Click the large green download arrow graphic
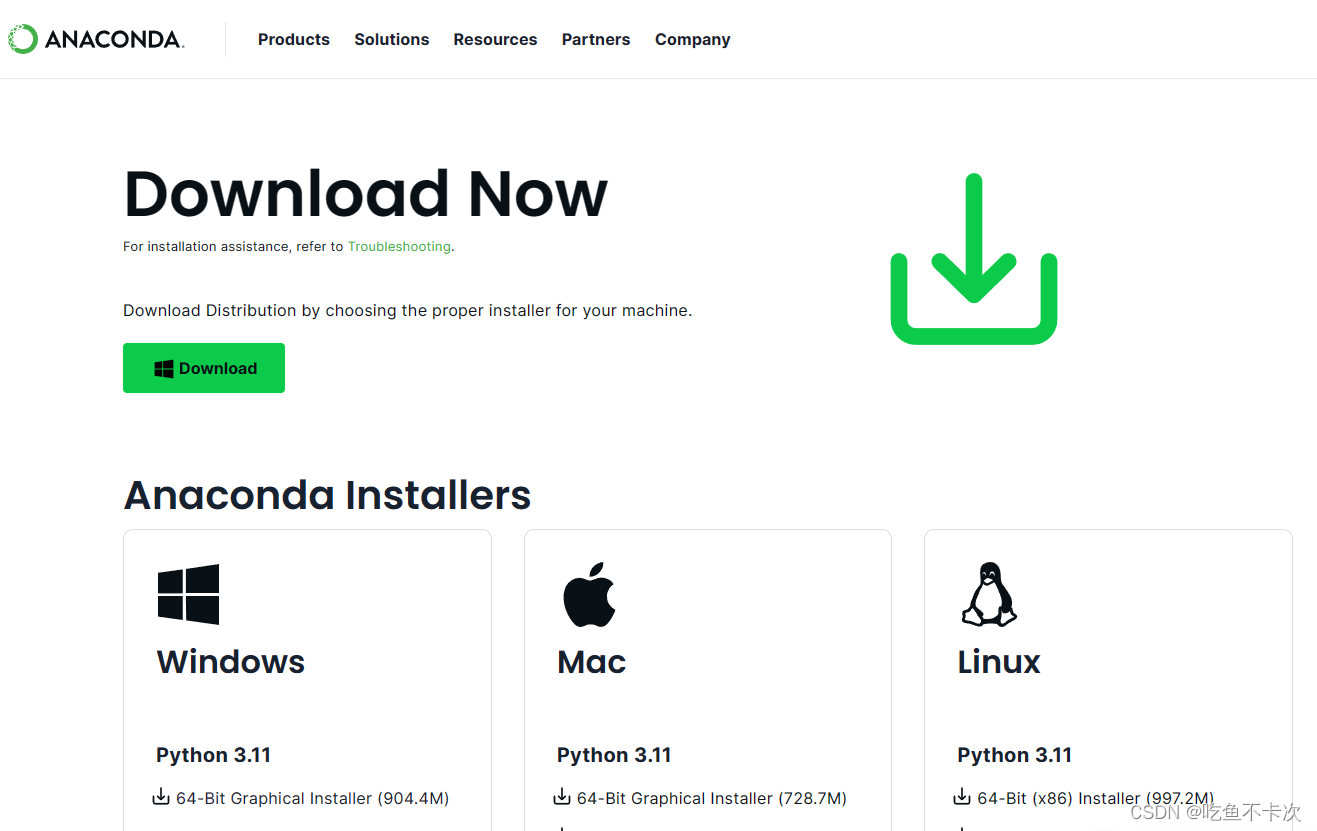 pos(974,259)
